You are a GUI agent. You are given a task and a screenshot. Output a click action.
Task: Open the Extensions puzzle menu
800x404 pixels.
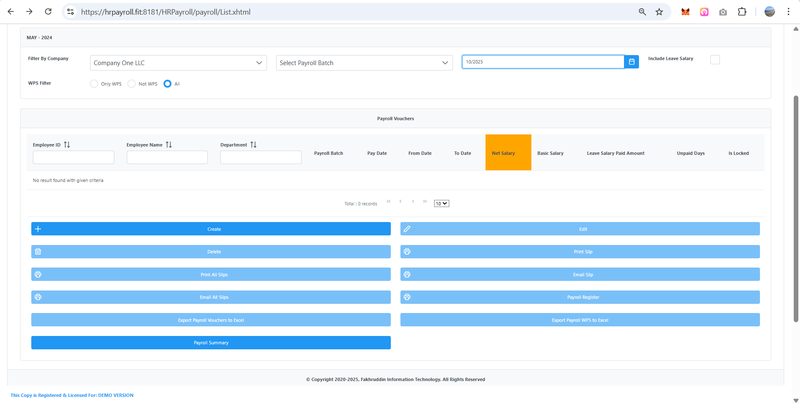coord(742,12)
